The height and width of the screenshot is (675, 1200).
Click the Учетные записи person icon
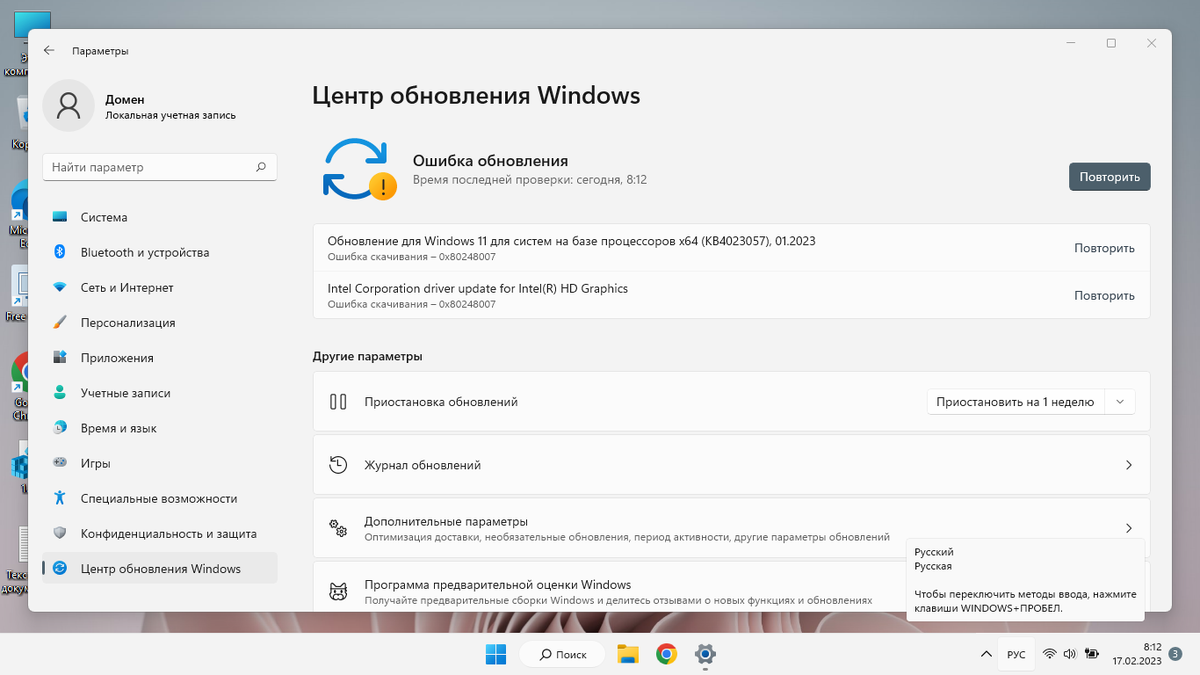click(60, 393)
